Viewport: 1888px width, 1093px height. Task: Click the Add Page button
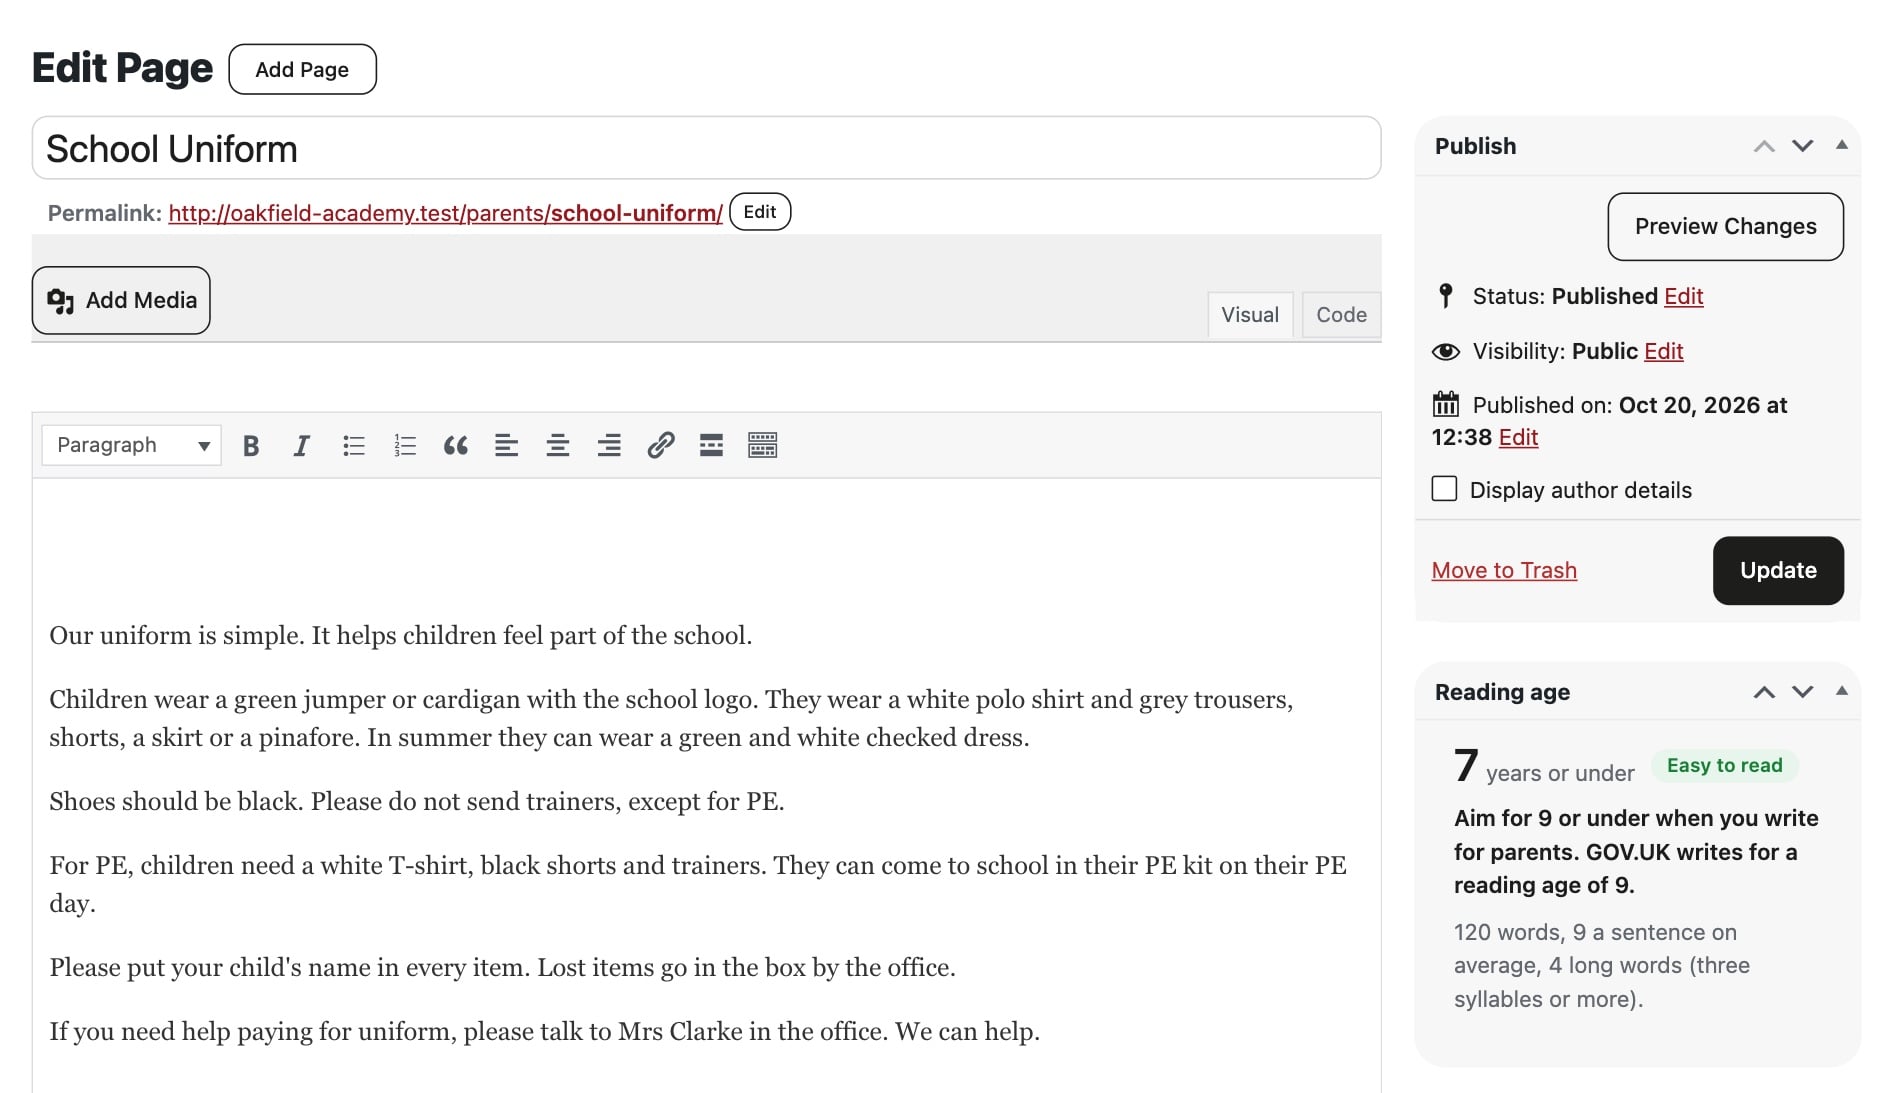pyautogui.click(x=302, y=69)
